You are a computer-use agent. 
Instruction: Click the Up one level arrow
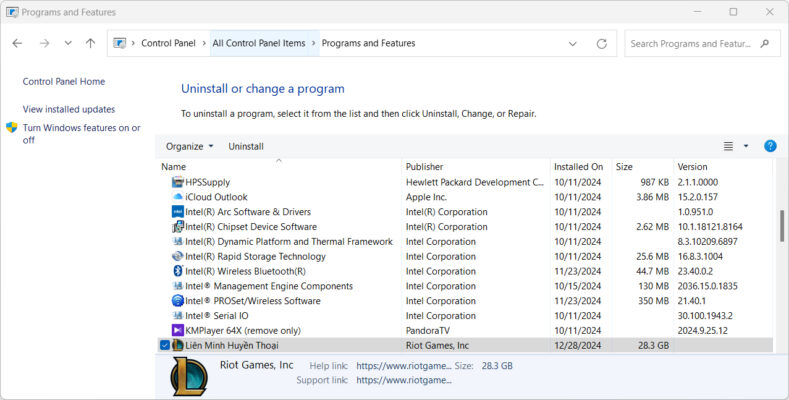[90, 44]
